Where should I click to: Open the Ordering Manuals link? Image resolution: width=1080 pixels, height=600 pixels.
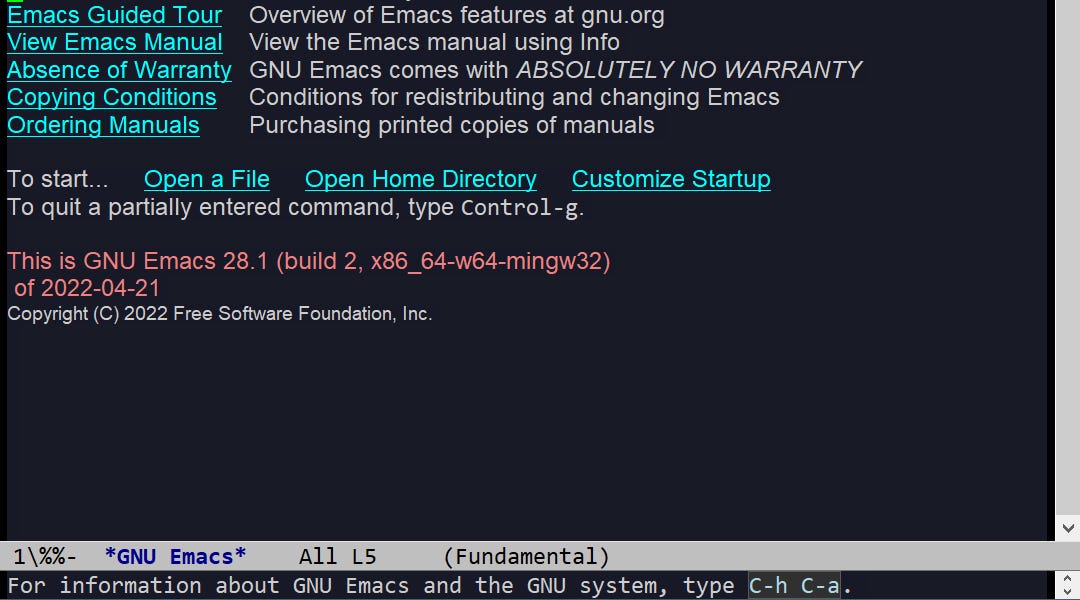click(103, 125)
